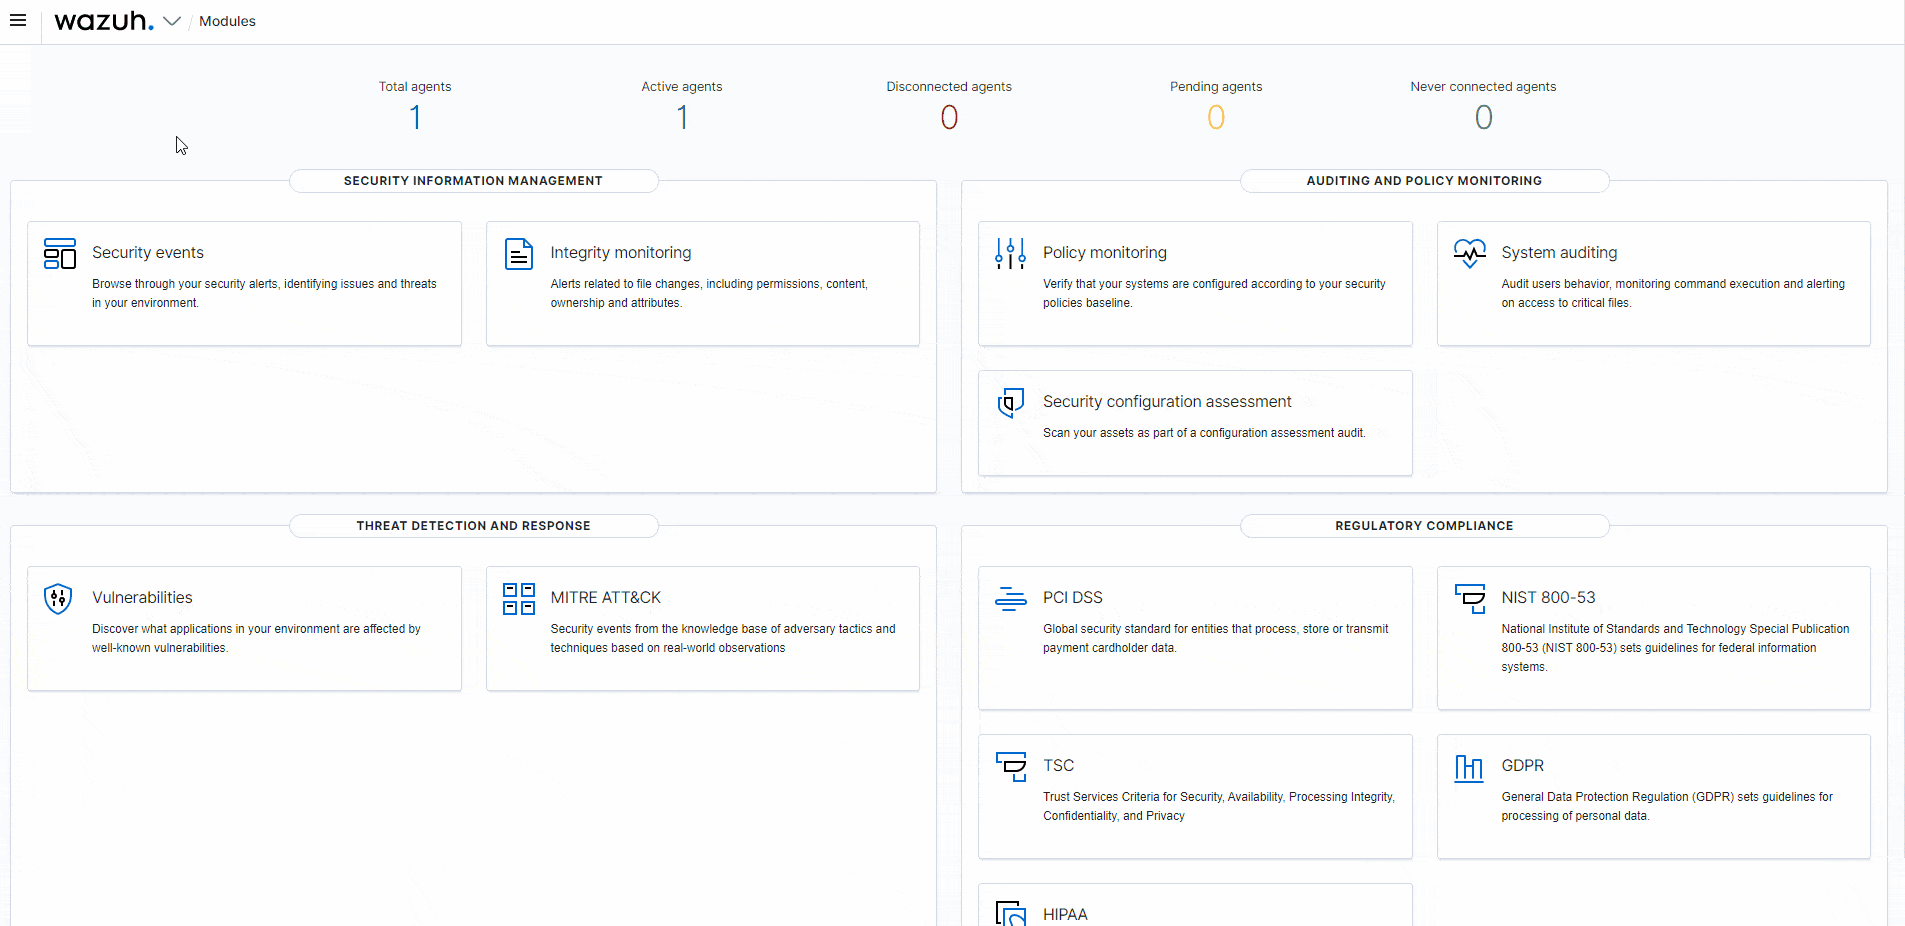Expand the Wazuh menu dropdown chevron
The width and height of the screenshot is (1905, 926).
(172, 21)
